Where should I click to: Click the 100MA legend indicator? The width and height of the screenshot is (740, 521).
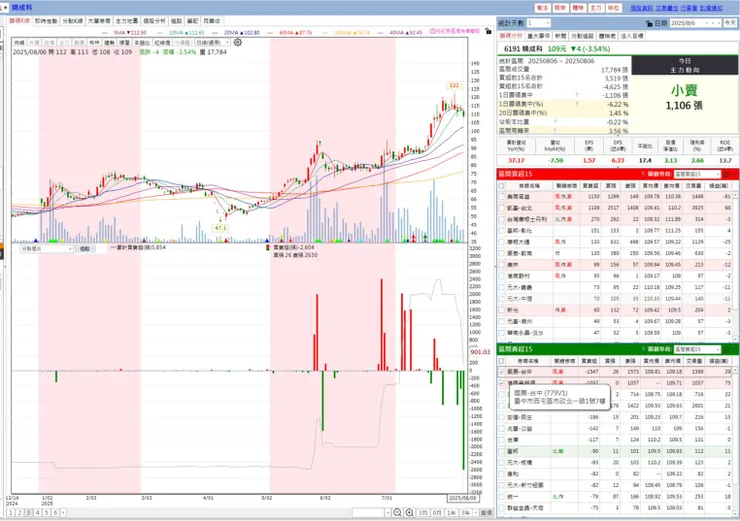[353, 33]
